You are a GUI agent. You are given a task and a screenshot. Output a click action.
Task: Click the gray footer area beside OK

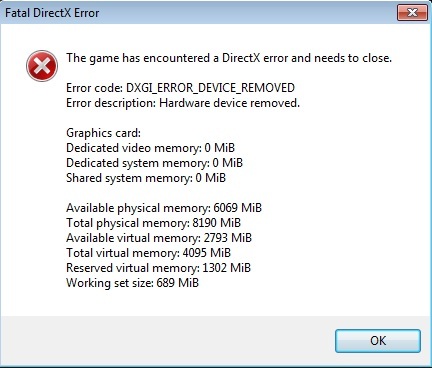coord(167,340)
